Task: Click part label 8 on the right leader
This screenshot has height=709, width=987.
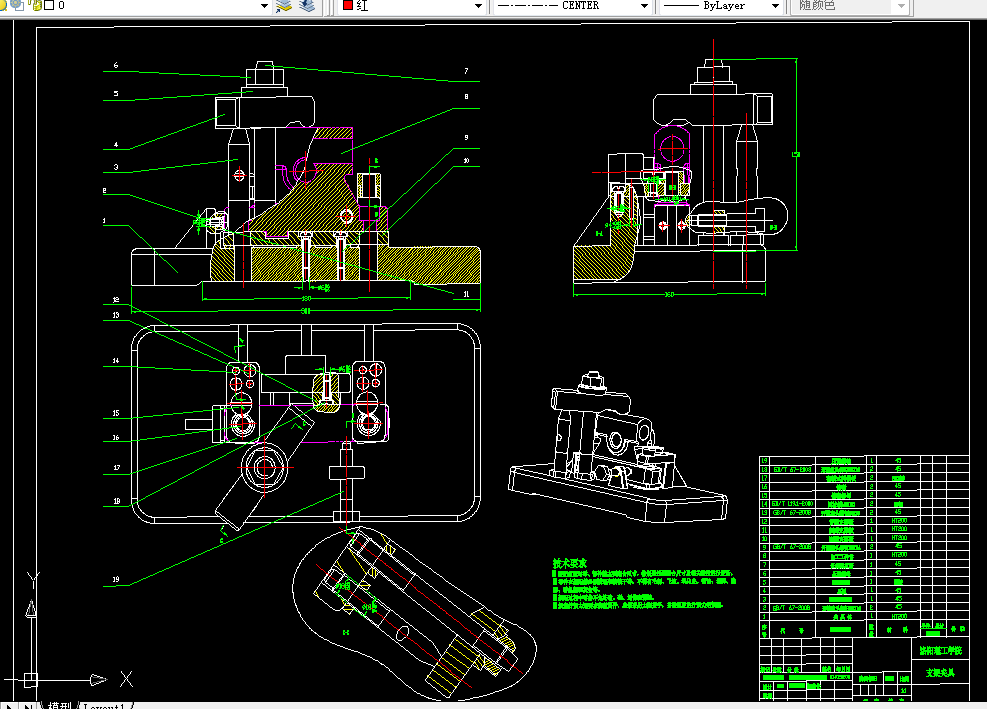Action: (x=466, y=97)
